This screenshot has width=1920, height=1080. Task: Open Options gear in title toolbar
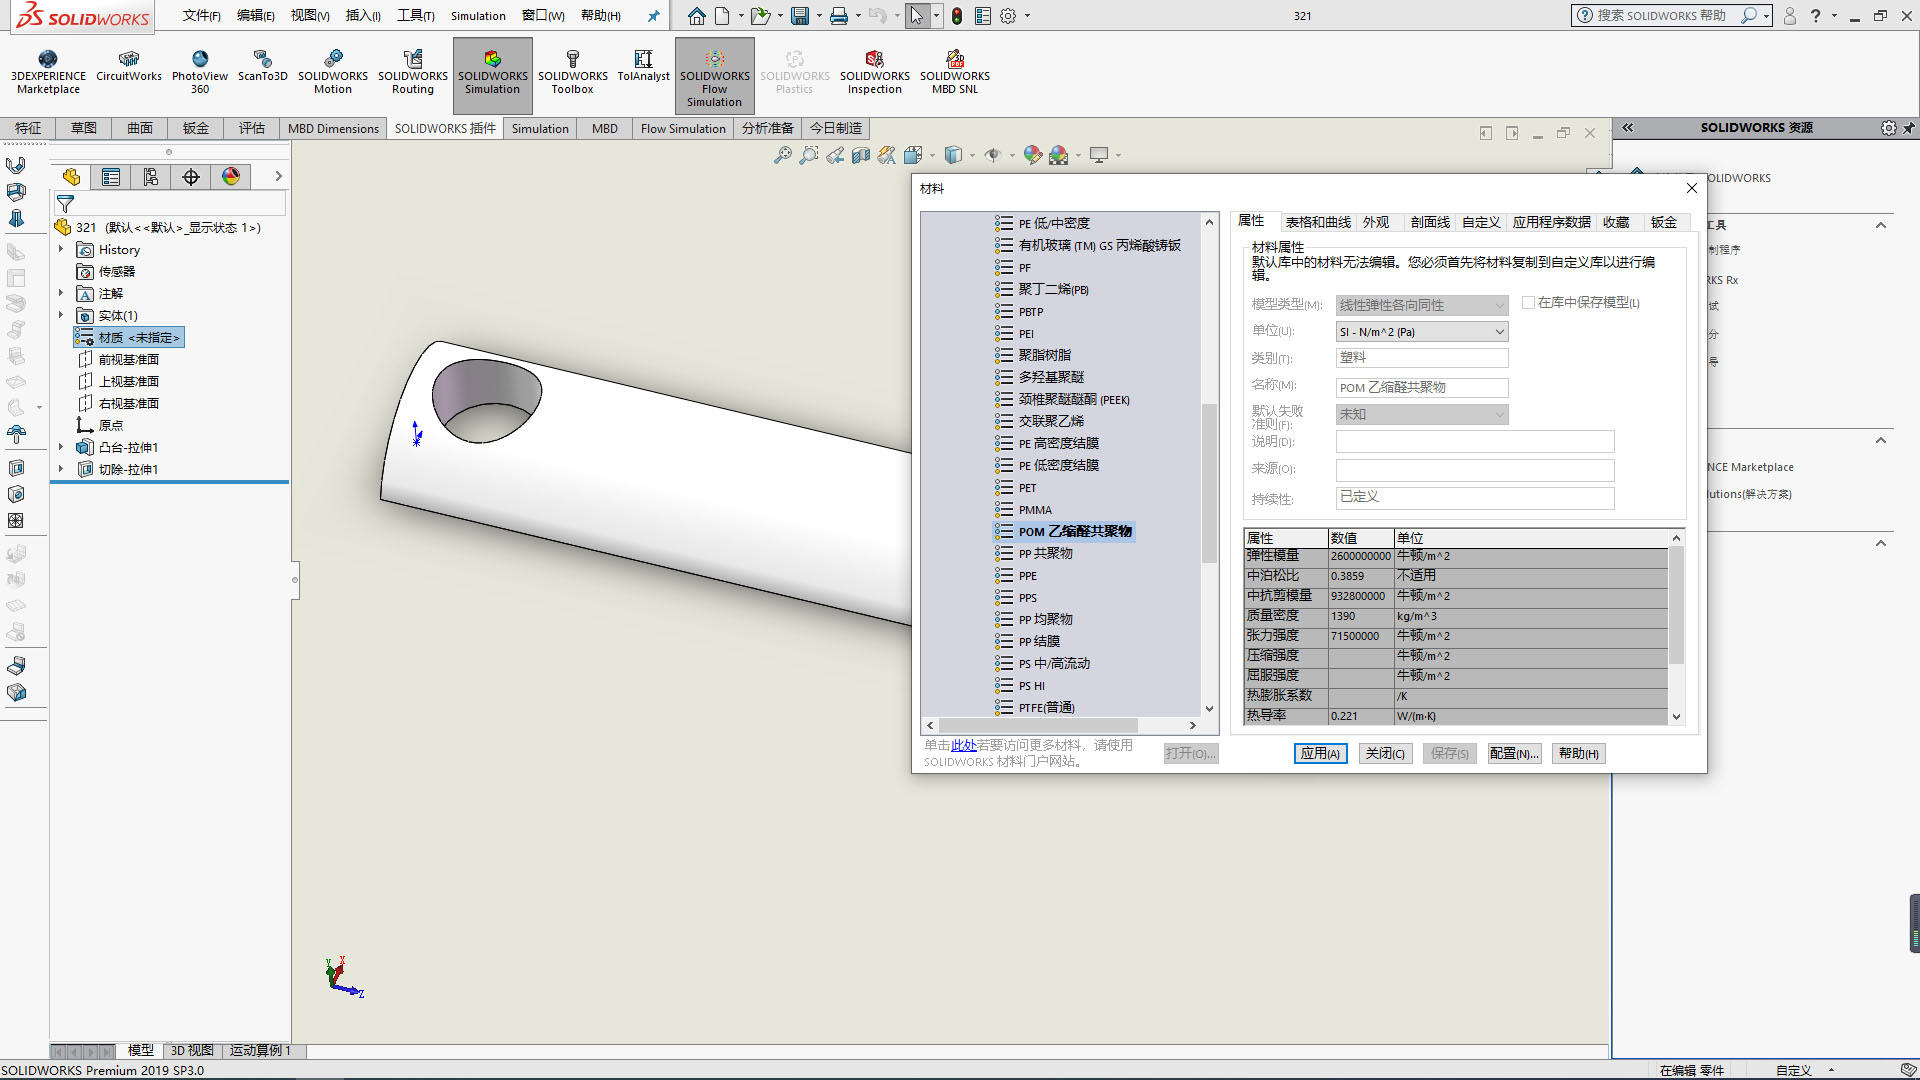tap(1008, 16)
